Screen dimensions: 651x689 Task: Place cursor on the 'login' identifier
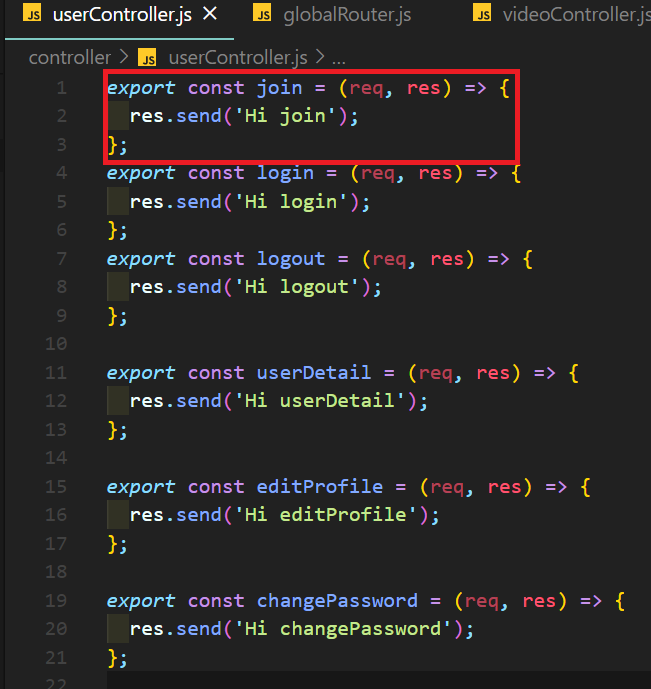285,173
